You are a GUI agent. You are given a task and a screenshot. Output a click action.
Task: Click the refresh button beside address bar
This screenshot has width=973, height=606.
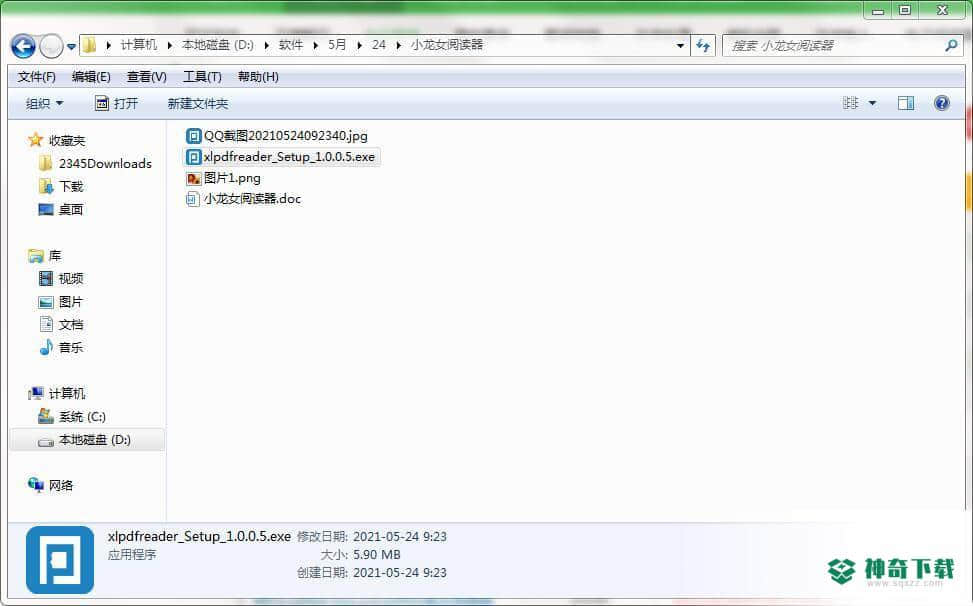coord(703,45)
